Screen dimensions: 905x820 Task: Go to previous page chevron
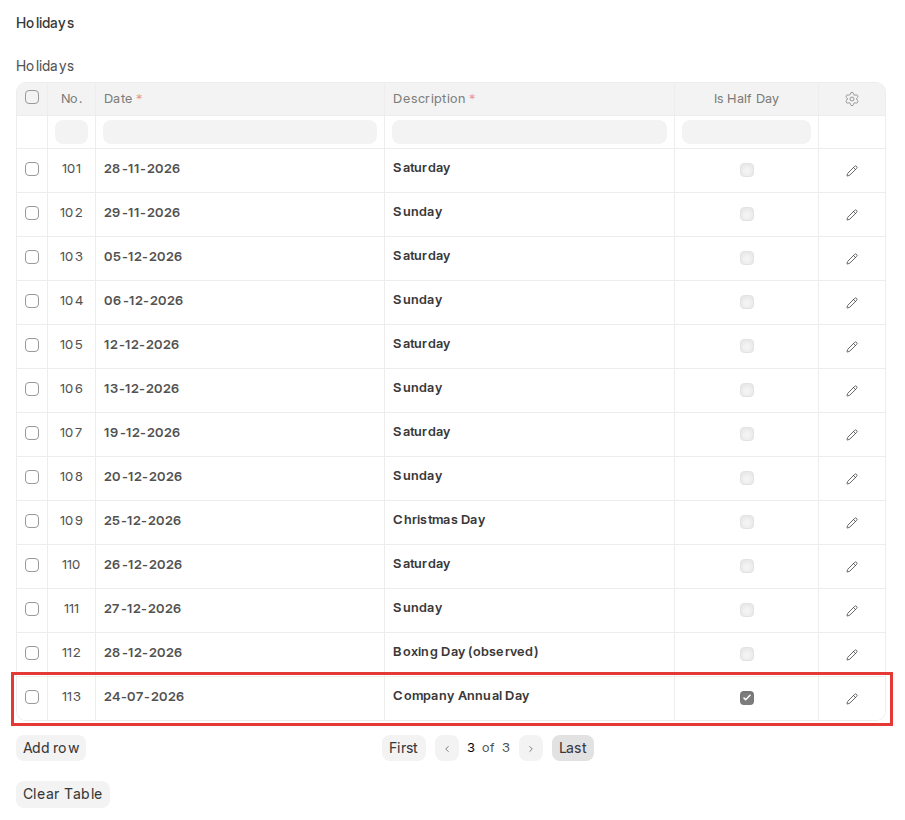coord(447,748)
